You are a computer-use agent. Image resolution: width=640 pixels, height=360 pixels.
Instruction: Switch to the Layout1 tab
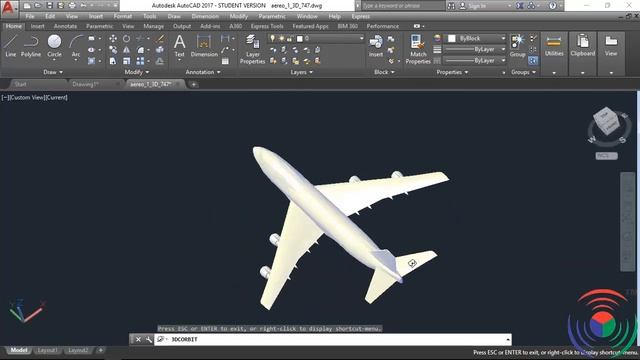point(47,350)
